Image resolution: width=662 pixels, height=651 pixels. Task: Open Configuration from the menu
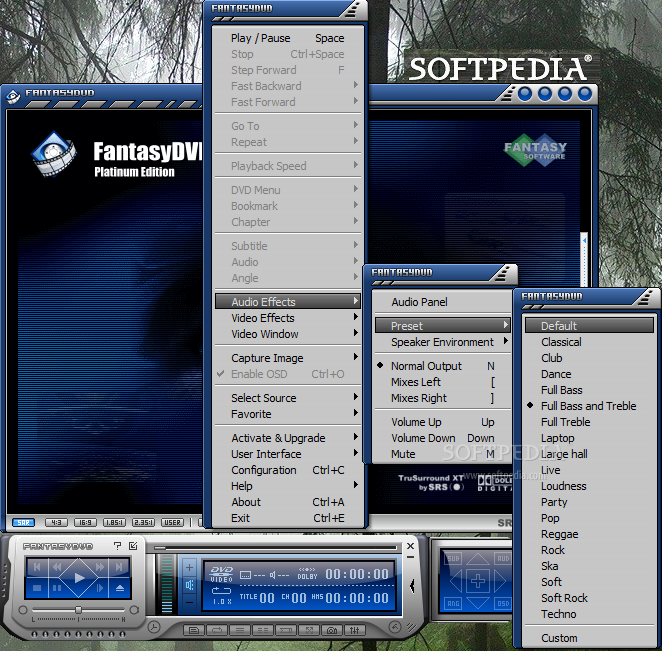tap(288, 470)
